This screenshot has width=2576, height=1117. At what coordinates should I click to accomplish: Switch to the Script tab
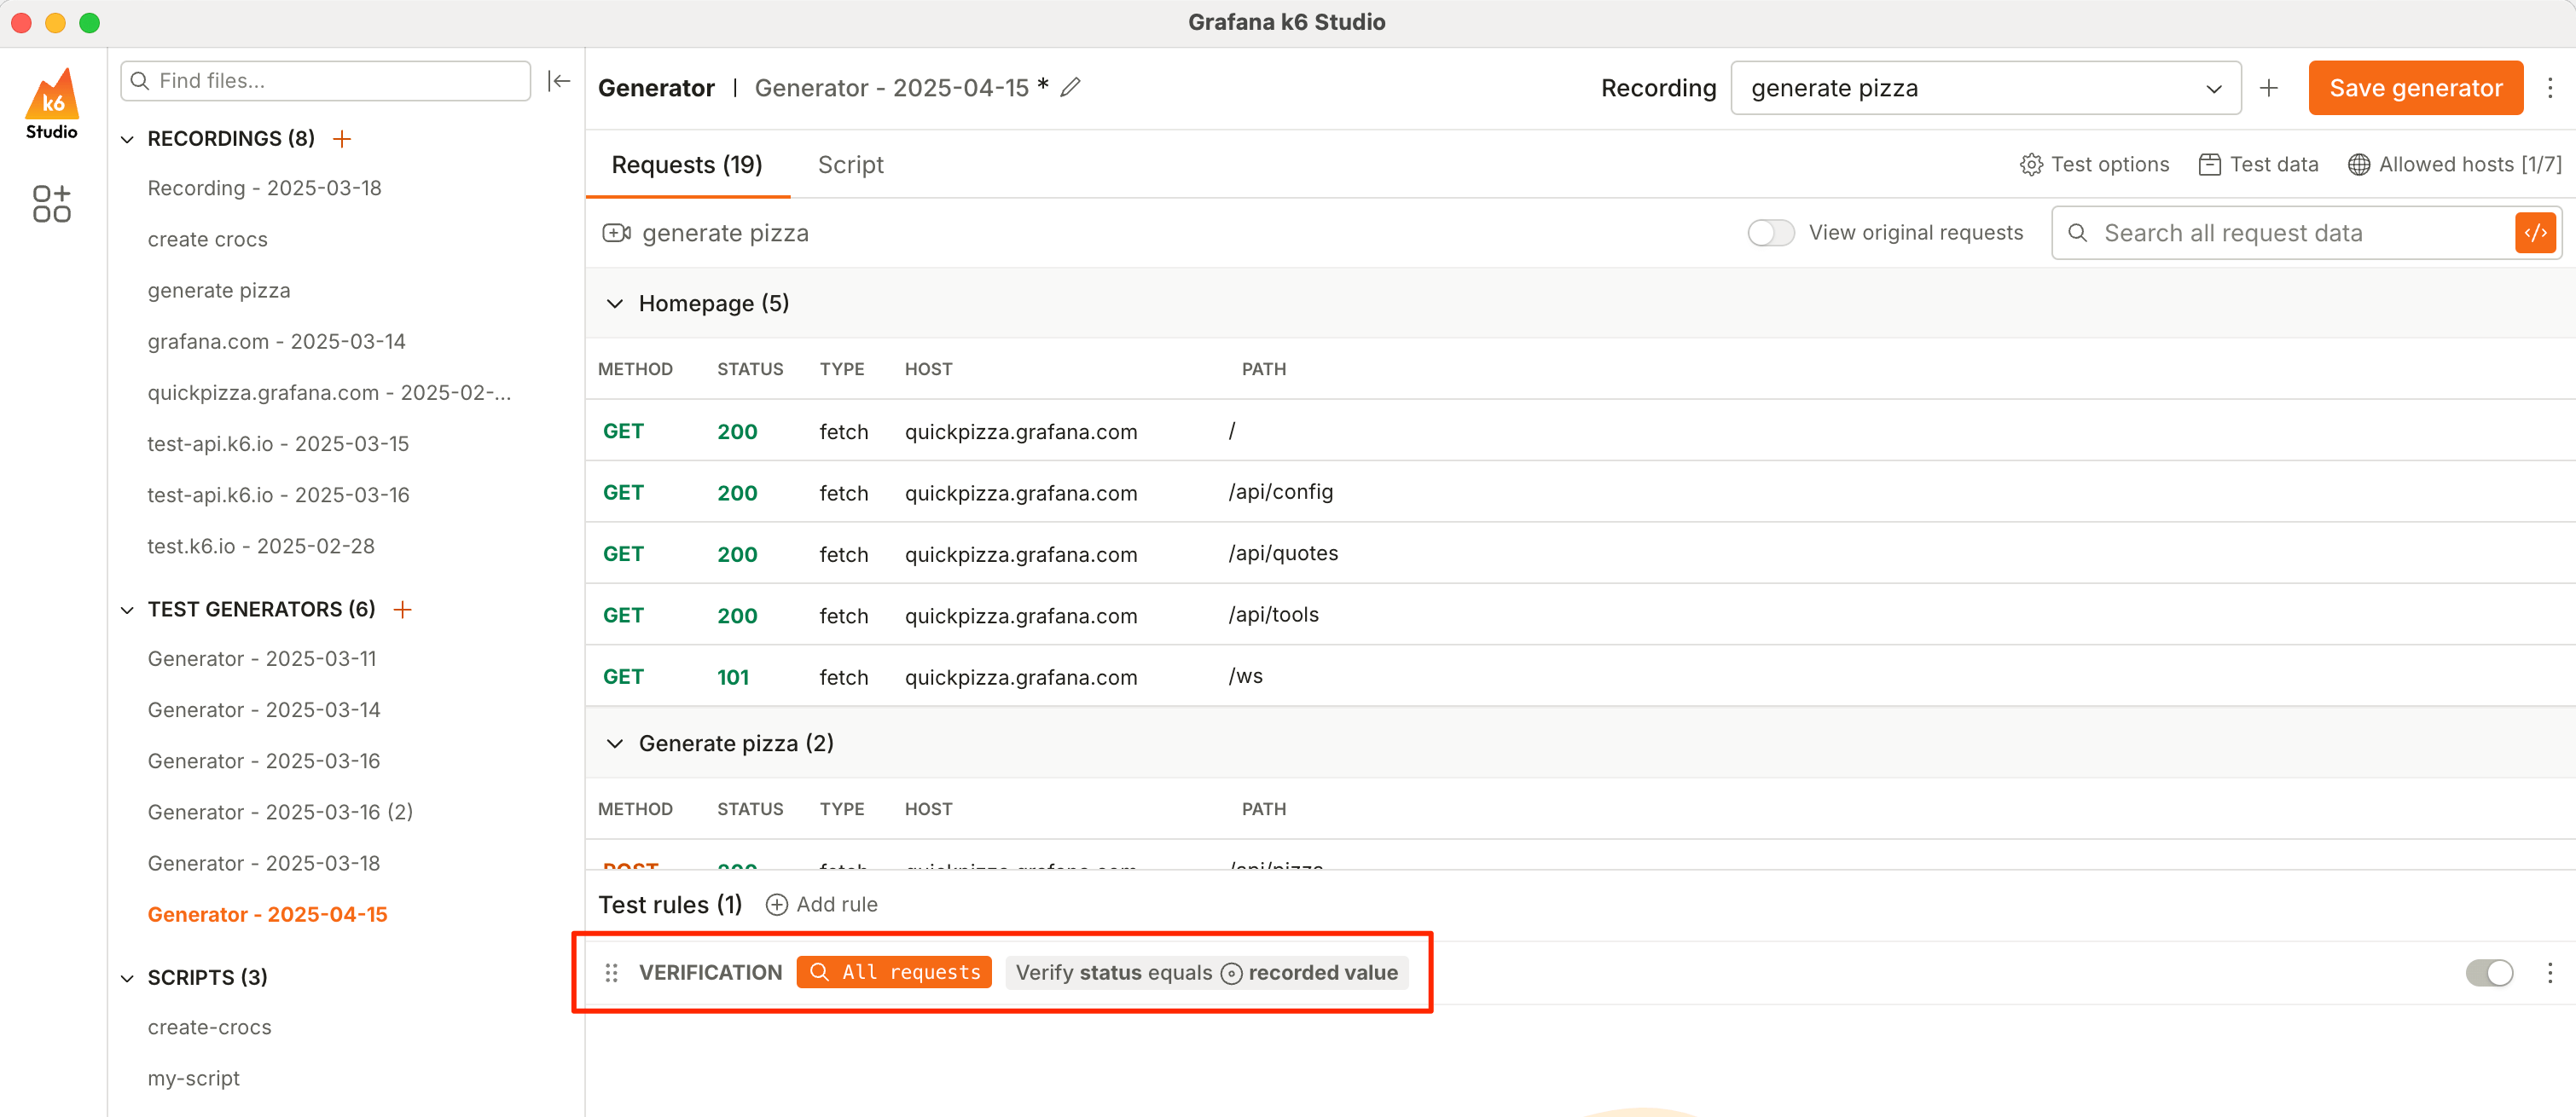pos(850,165)
